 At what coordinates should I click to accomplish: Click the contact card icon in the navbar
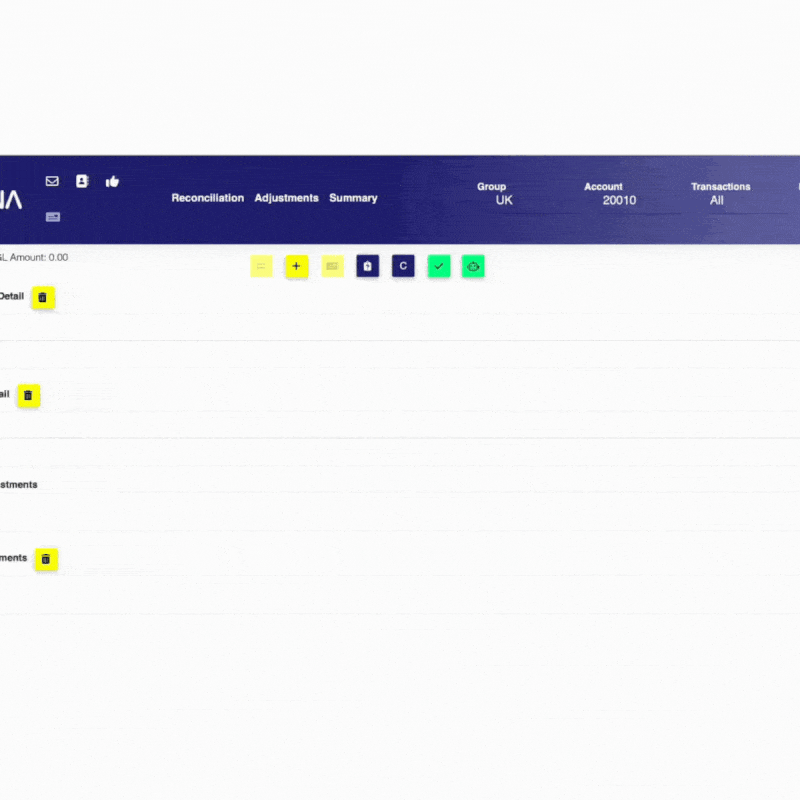click(81, 181)
